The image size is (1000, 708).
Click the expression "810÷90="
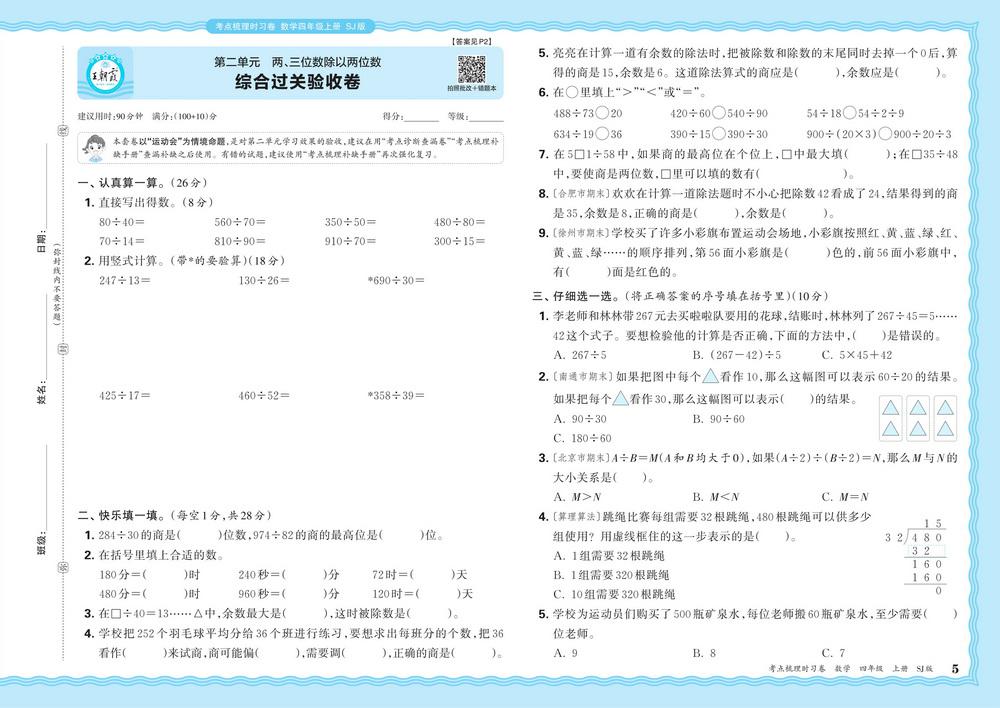pyautogui.click(x=240, y=242)
